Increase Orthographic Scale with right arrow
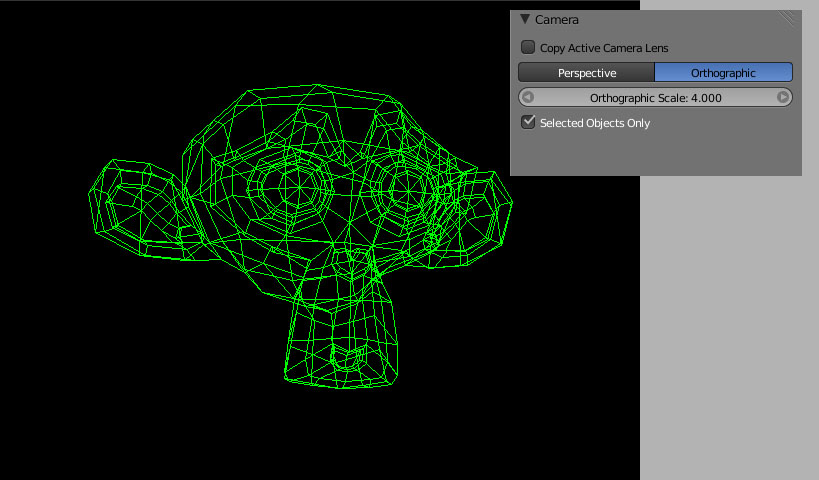Viewport: 819px width, 480px height. tap(782, 97)
